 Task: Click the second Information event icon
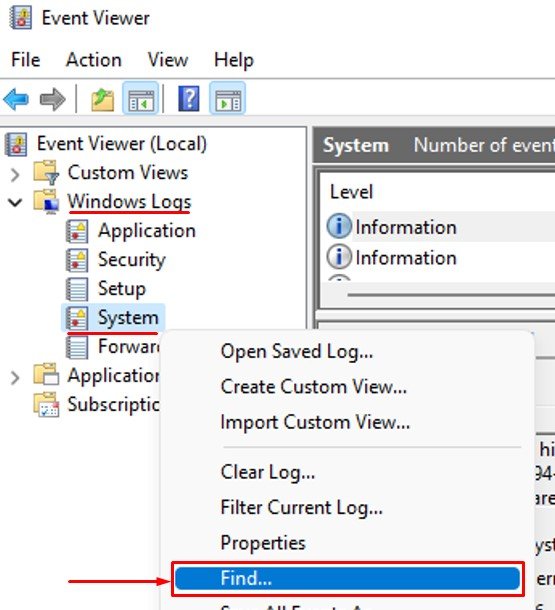339,257
